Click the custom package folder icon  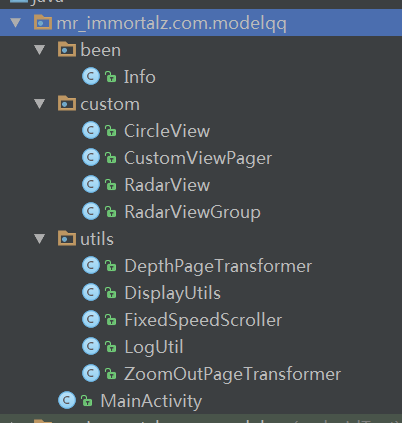tap(67, 103)
